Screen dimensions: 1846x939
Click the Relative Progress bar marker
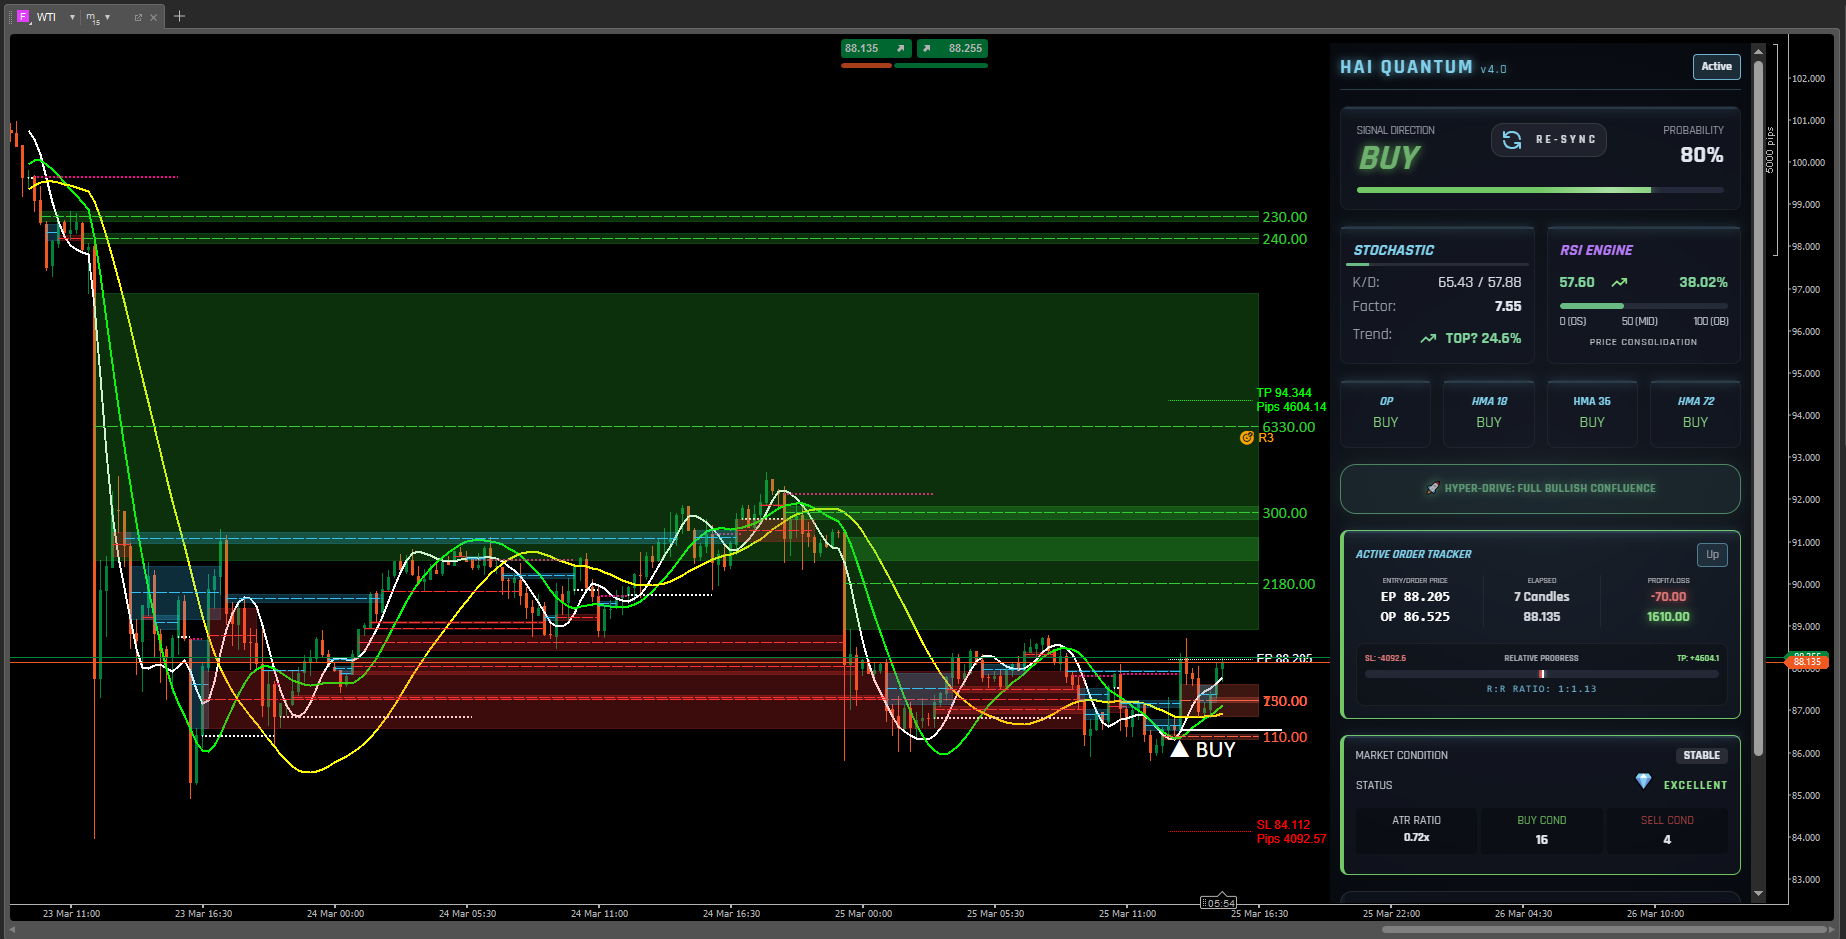point(1541,674)
